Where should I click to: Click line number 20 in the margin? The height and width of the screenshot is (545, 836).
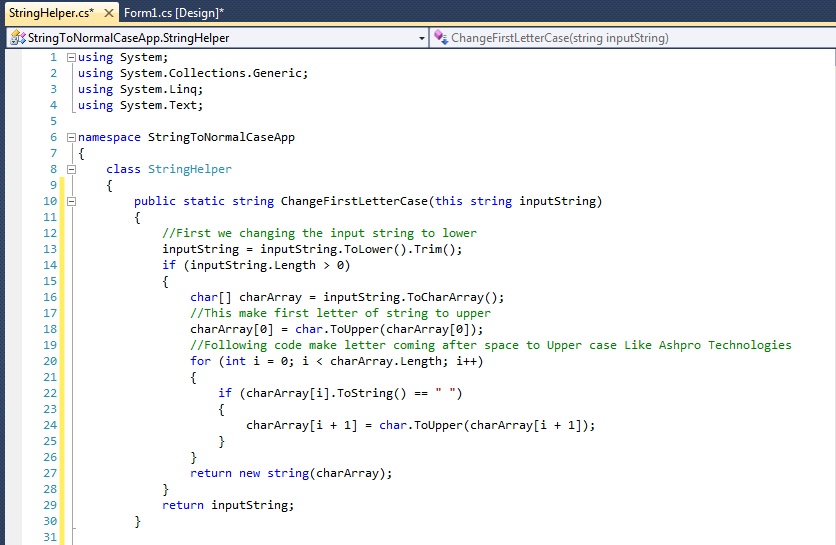point(50,361)
